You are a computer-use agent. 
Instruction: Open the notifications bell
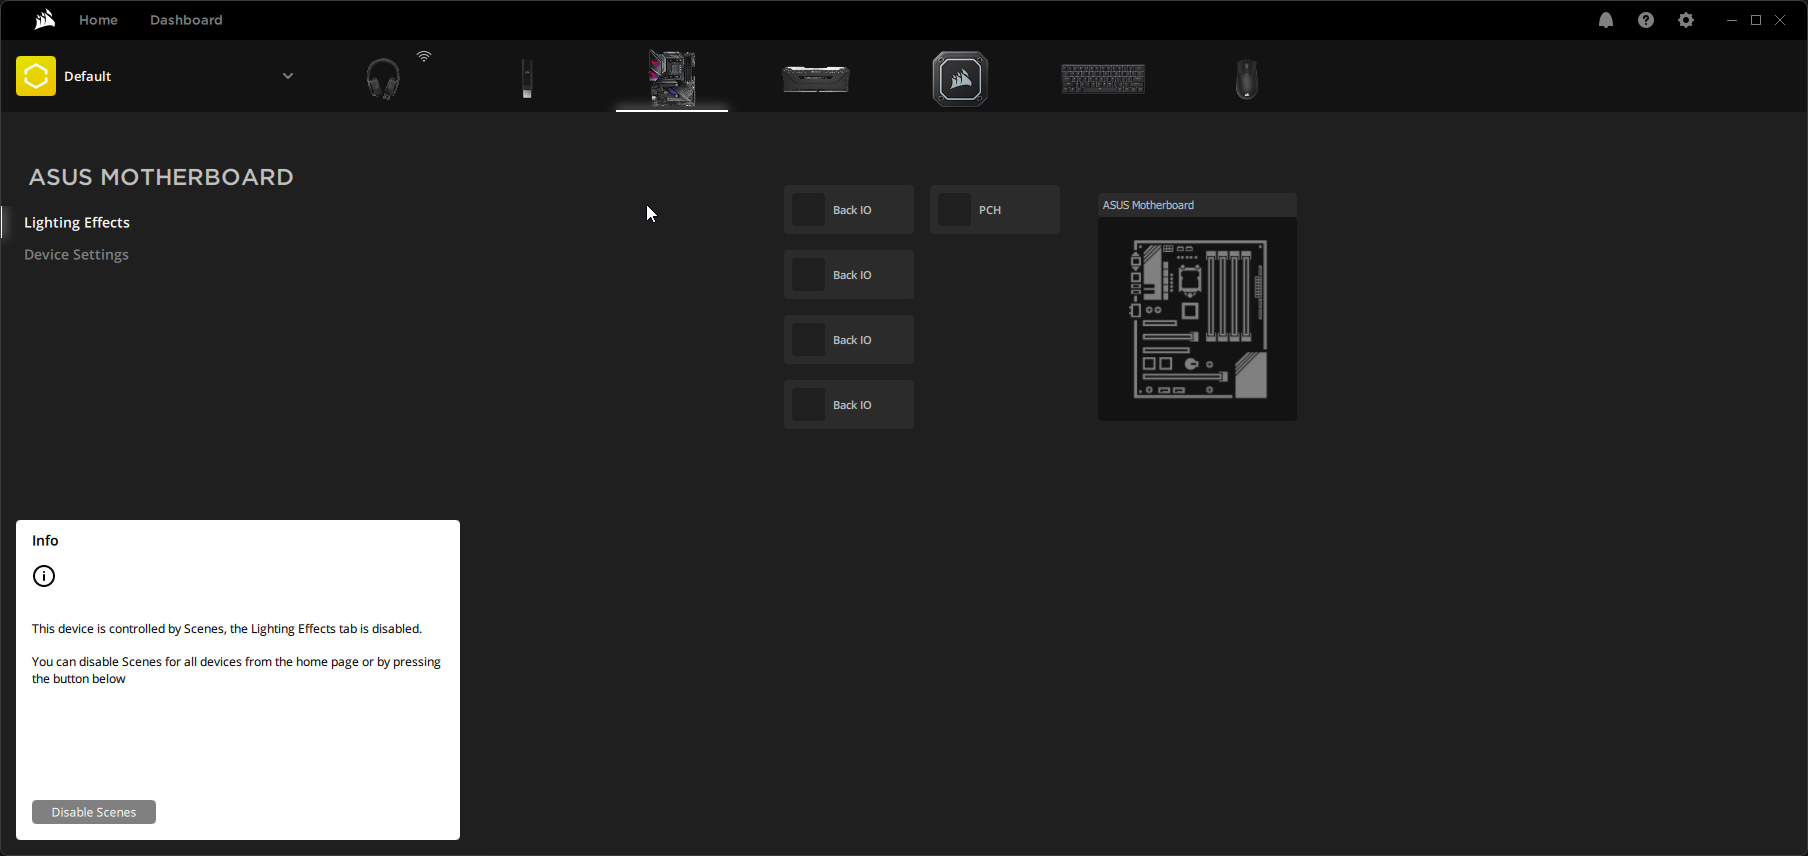click(x=1606, y=20)
